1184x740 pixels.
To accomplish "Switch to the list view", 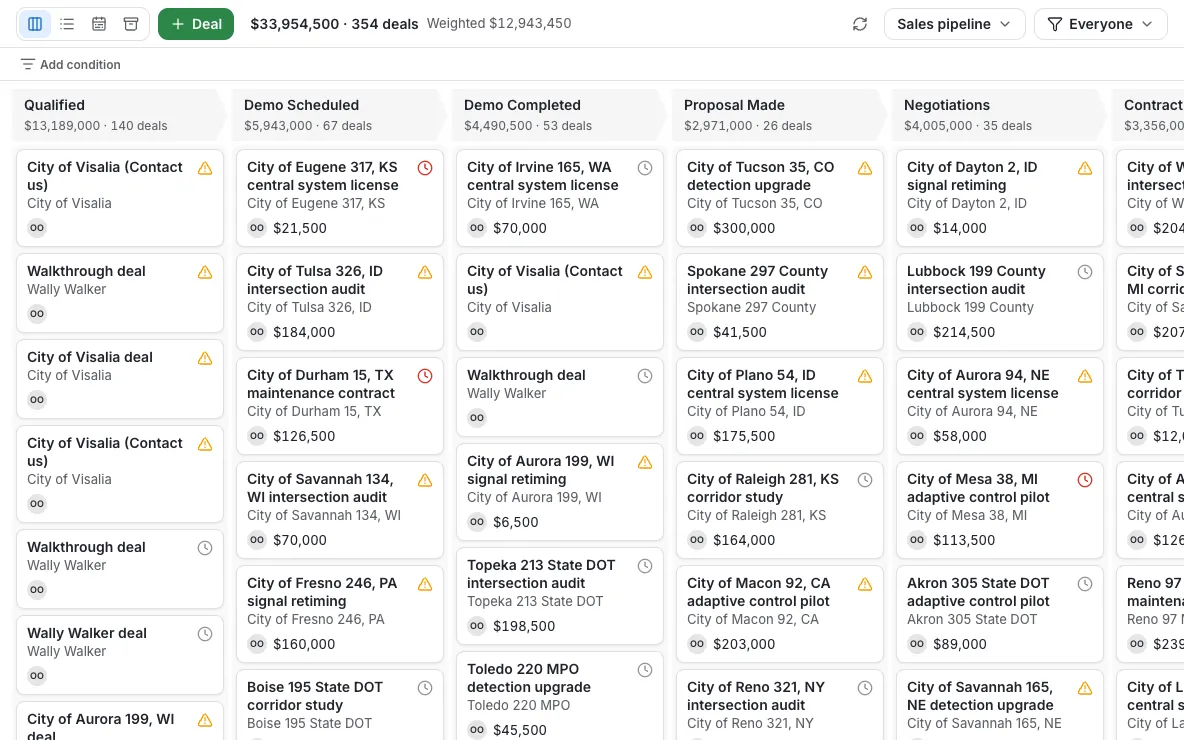I will tap(67, 24).
